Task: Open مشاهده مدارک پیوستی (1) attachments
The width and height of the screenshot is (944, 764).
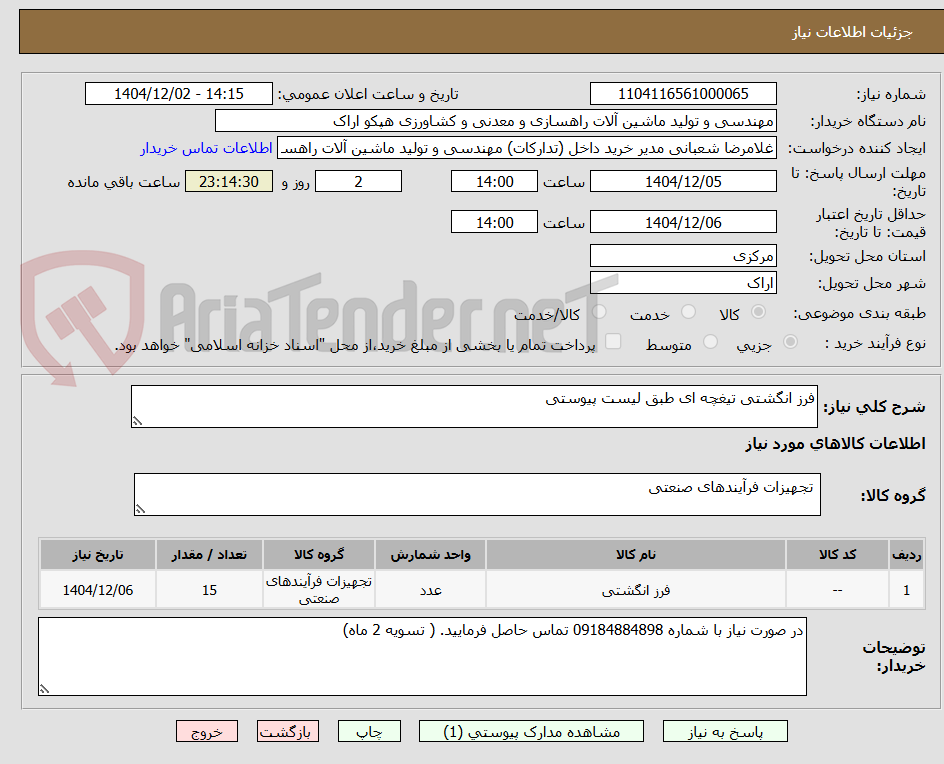Action: click(531, 731)
